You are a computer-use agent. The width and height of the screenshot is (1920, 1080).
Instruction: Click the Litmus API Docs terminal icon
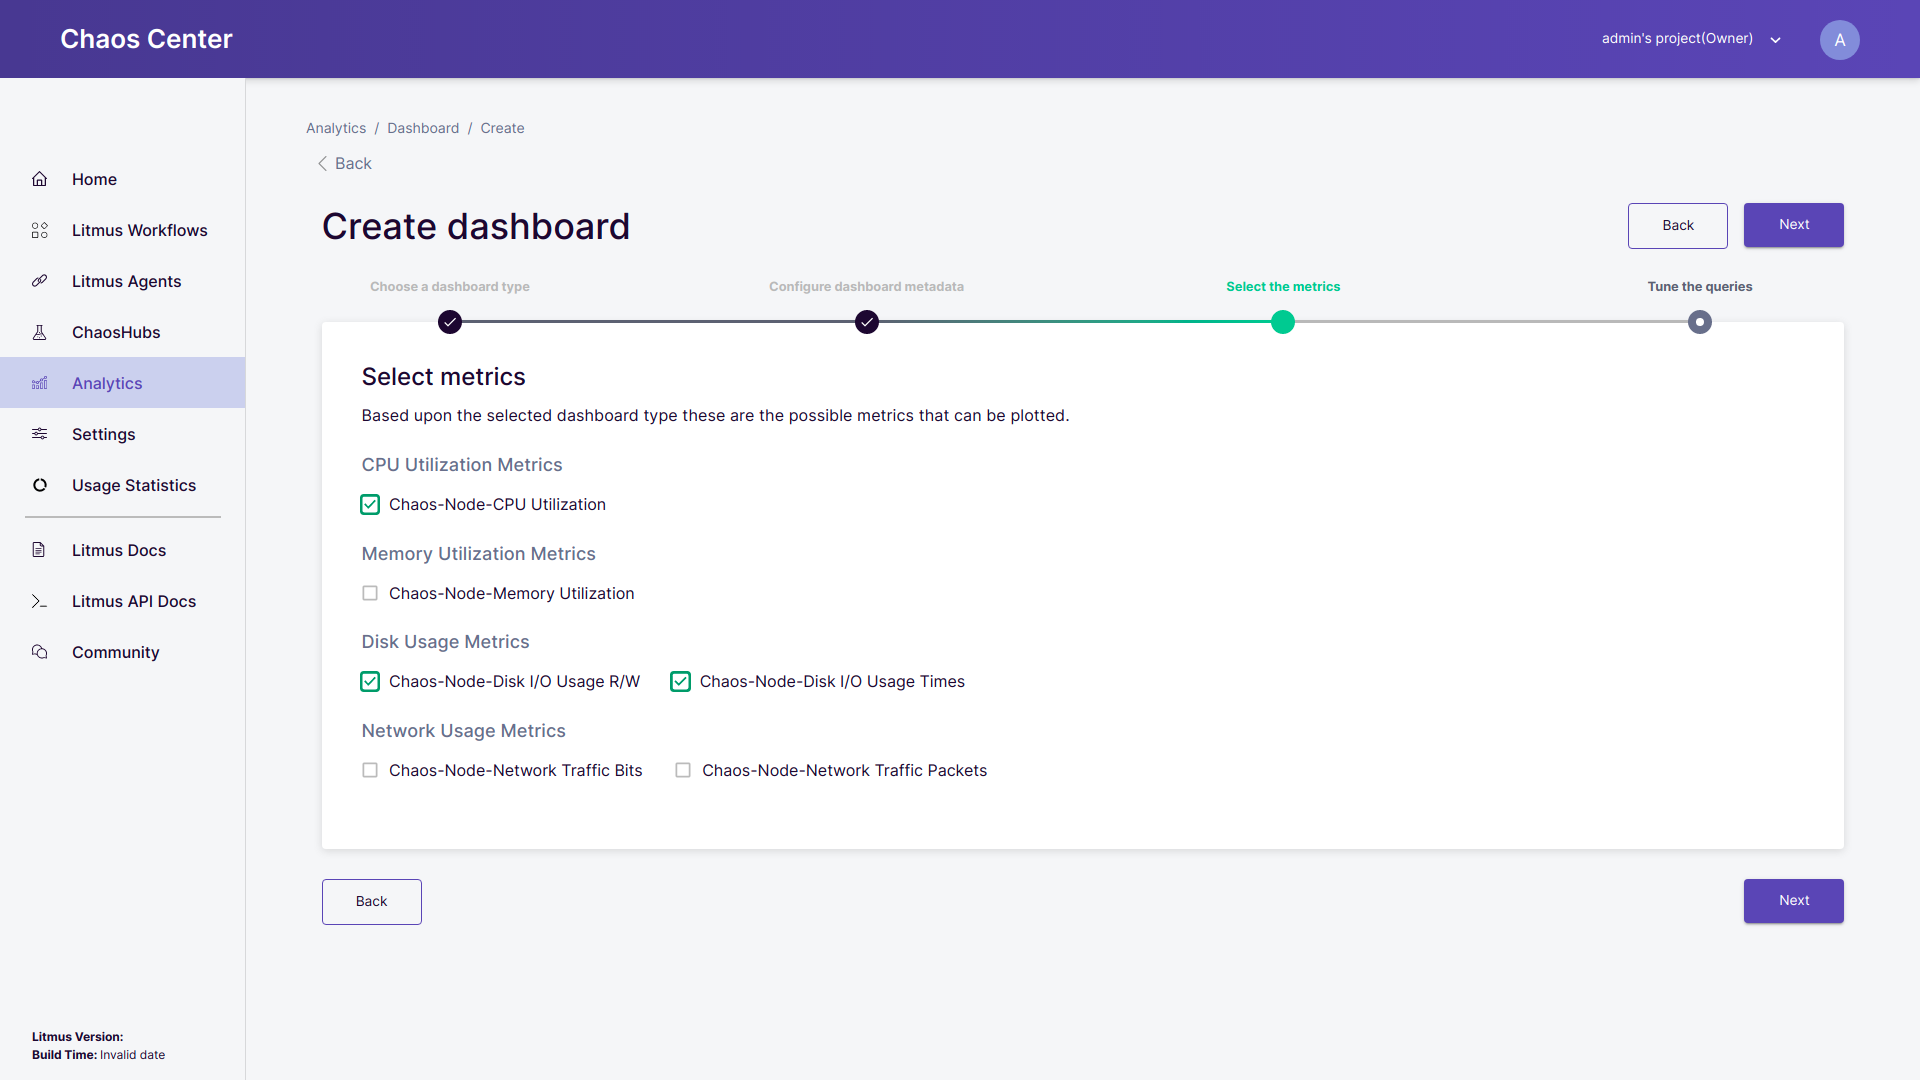40,601
